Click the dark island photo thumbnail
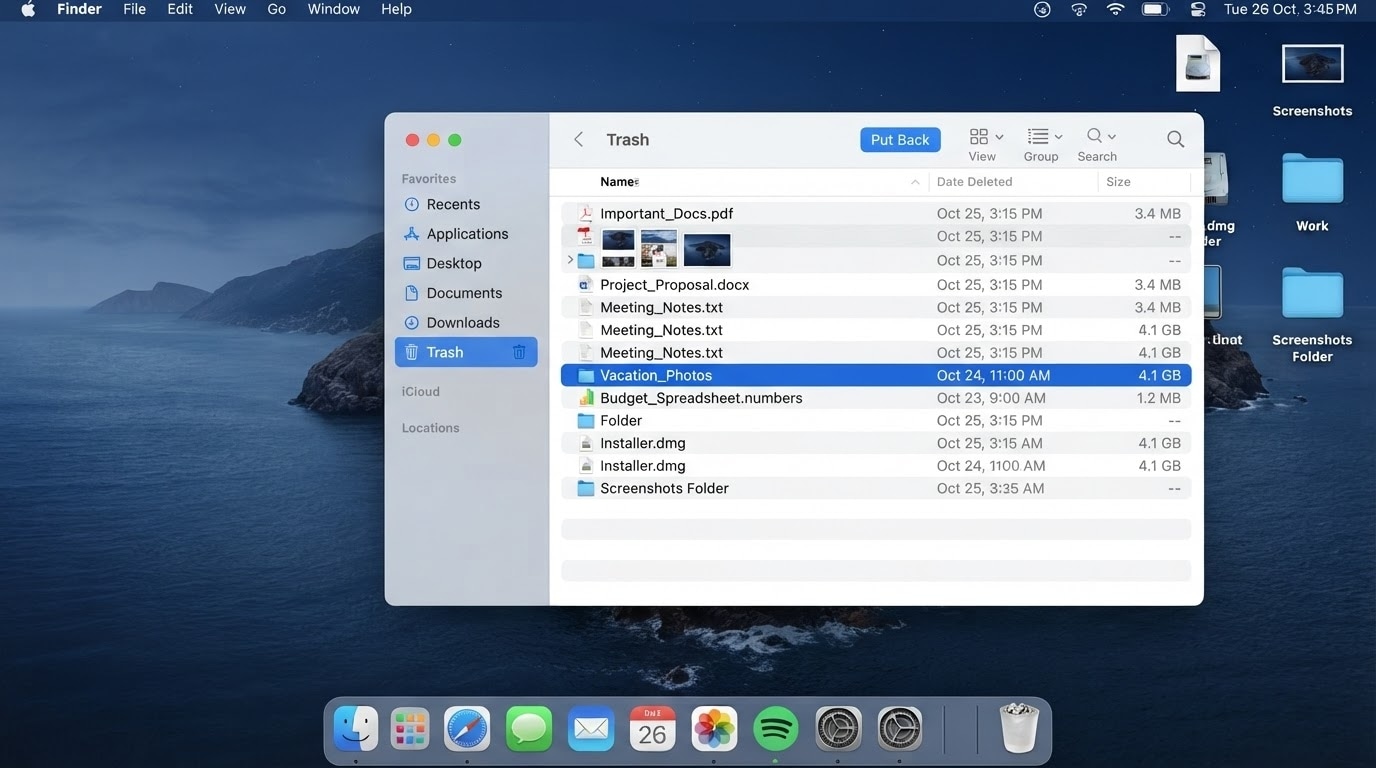Viewport: 1376px width, 768px height. tap(706, 249)
